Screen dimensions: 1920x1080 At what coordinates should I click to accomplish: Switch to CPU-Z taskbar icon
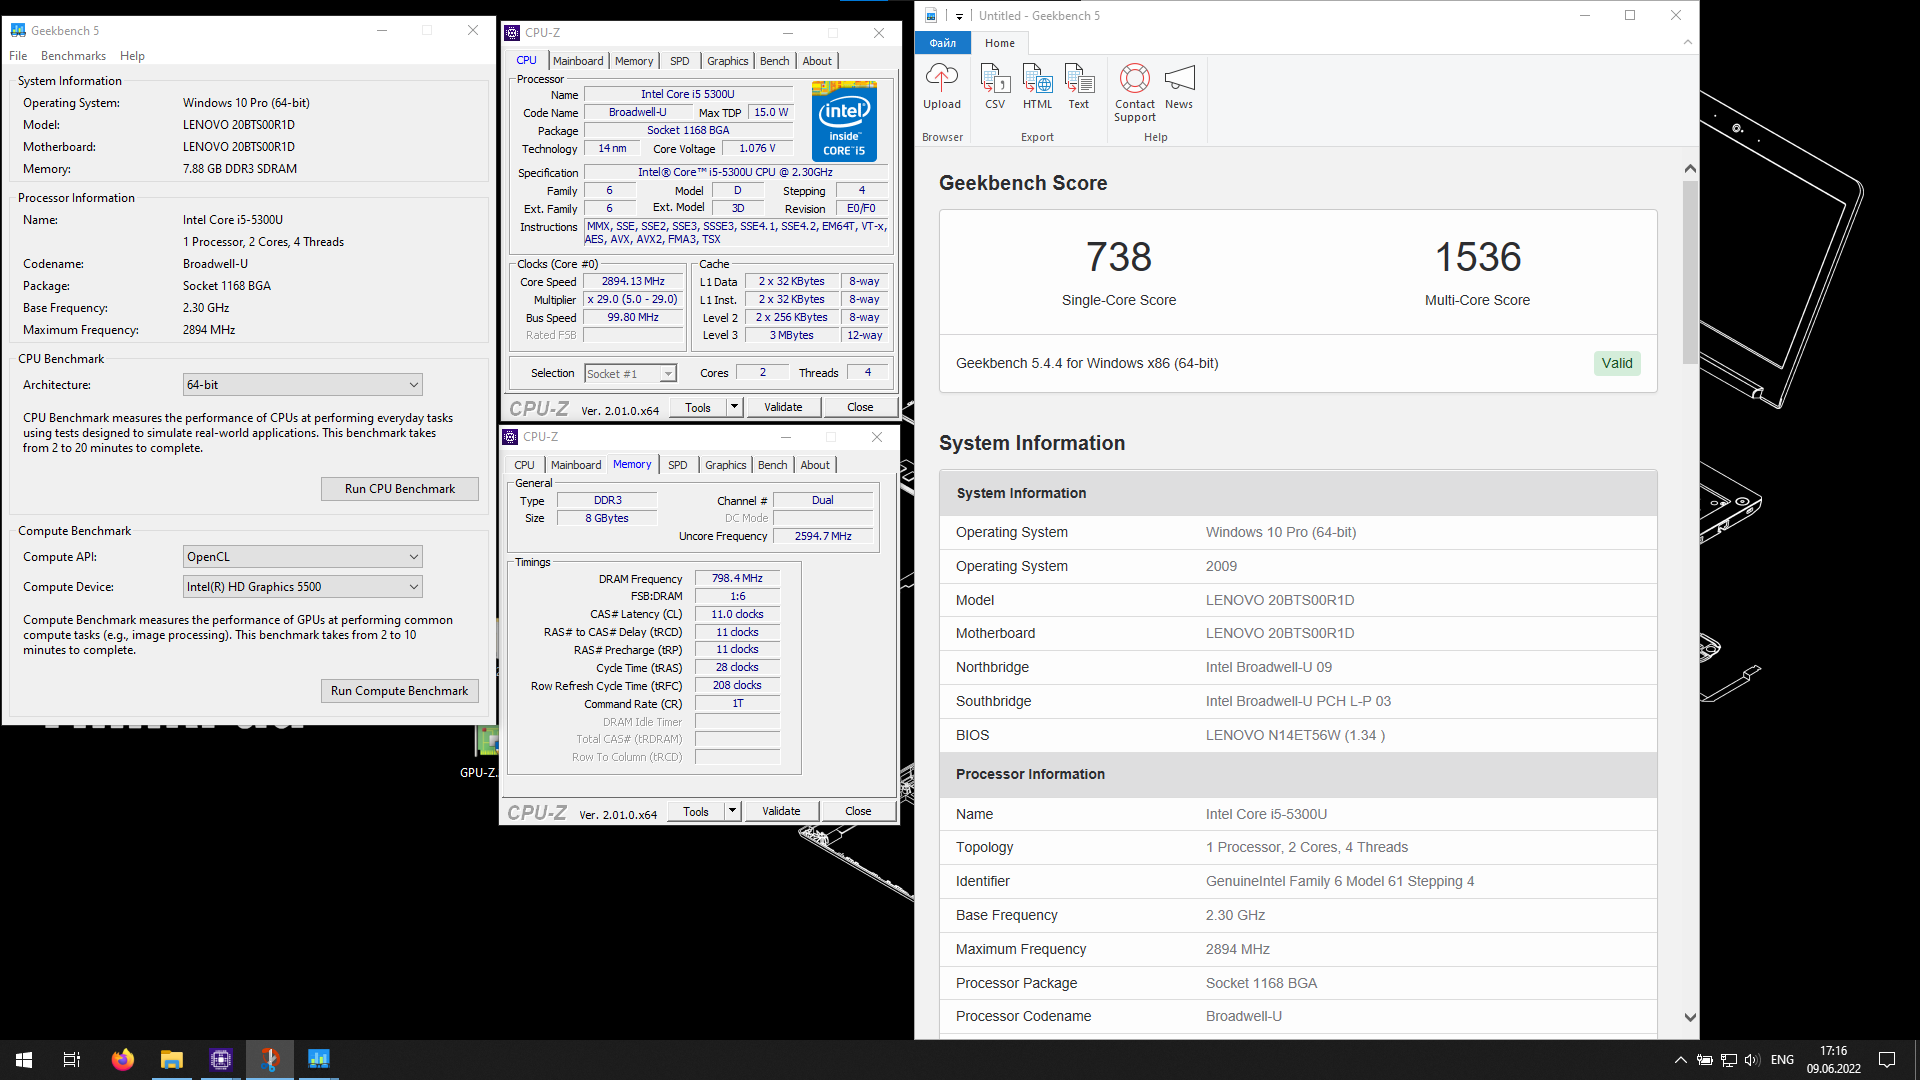[x=220, y=1060]
